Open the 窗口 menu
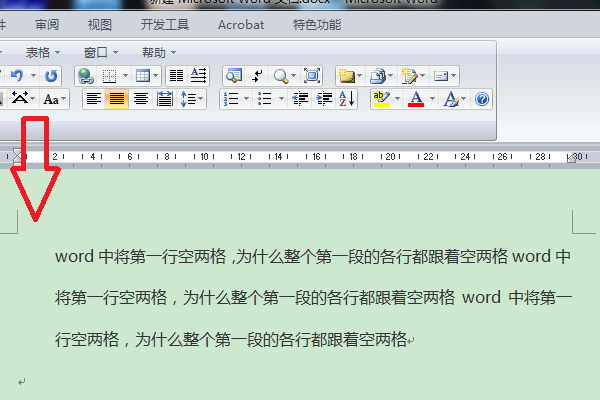Image resolution: width=600 pixels, height=400 pixels. [101, 52]
